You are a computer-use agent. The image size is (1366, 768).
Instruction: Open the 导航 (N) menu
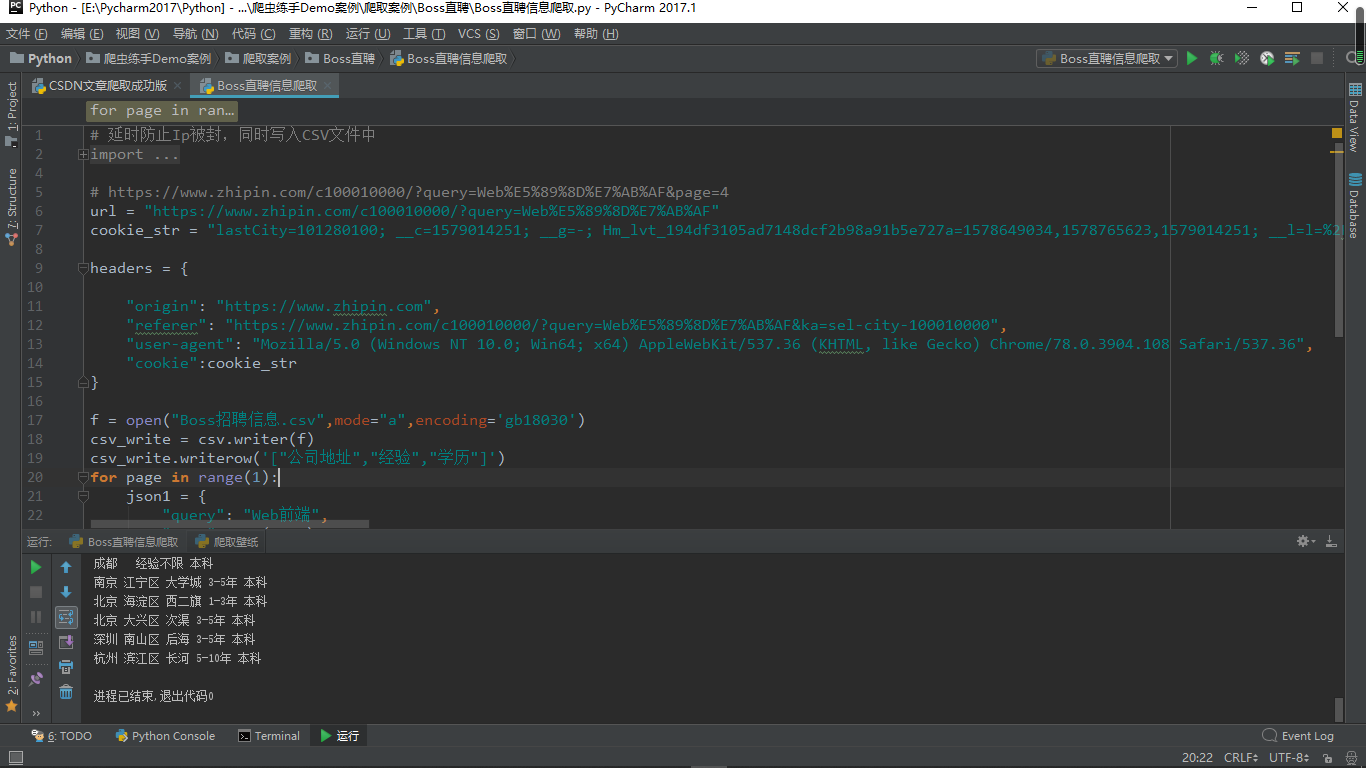click(x=194, y=34)
